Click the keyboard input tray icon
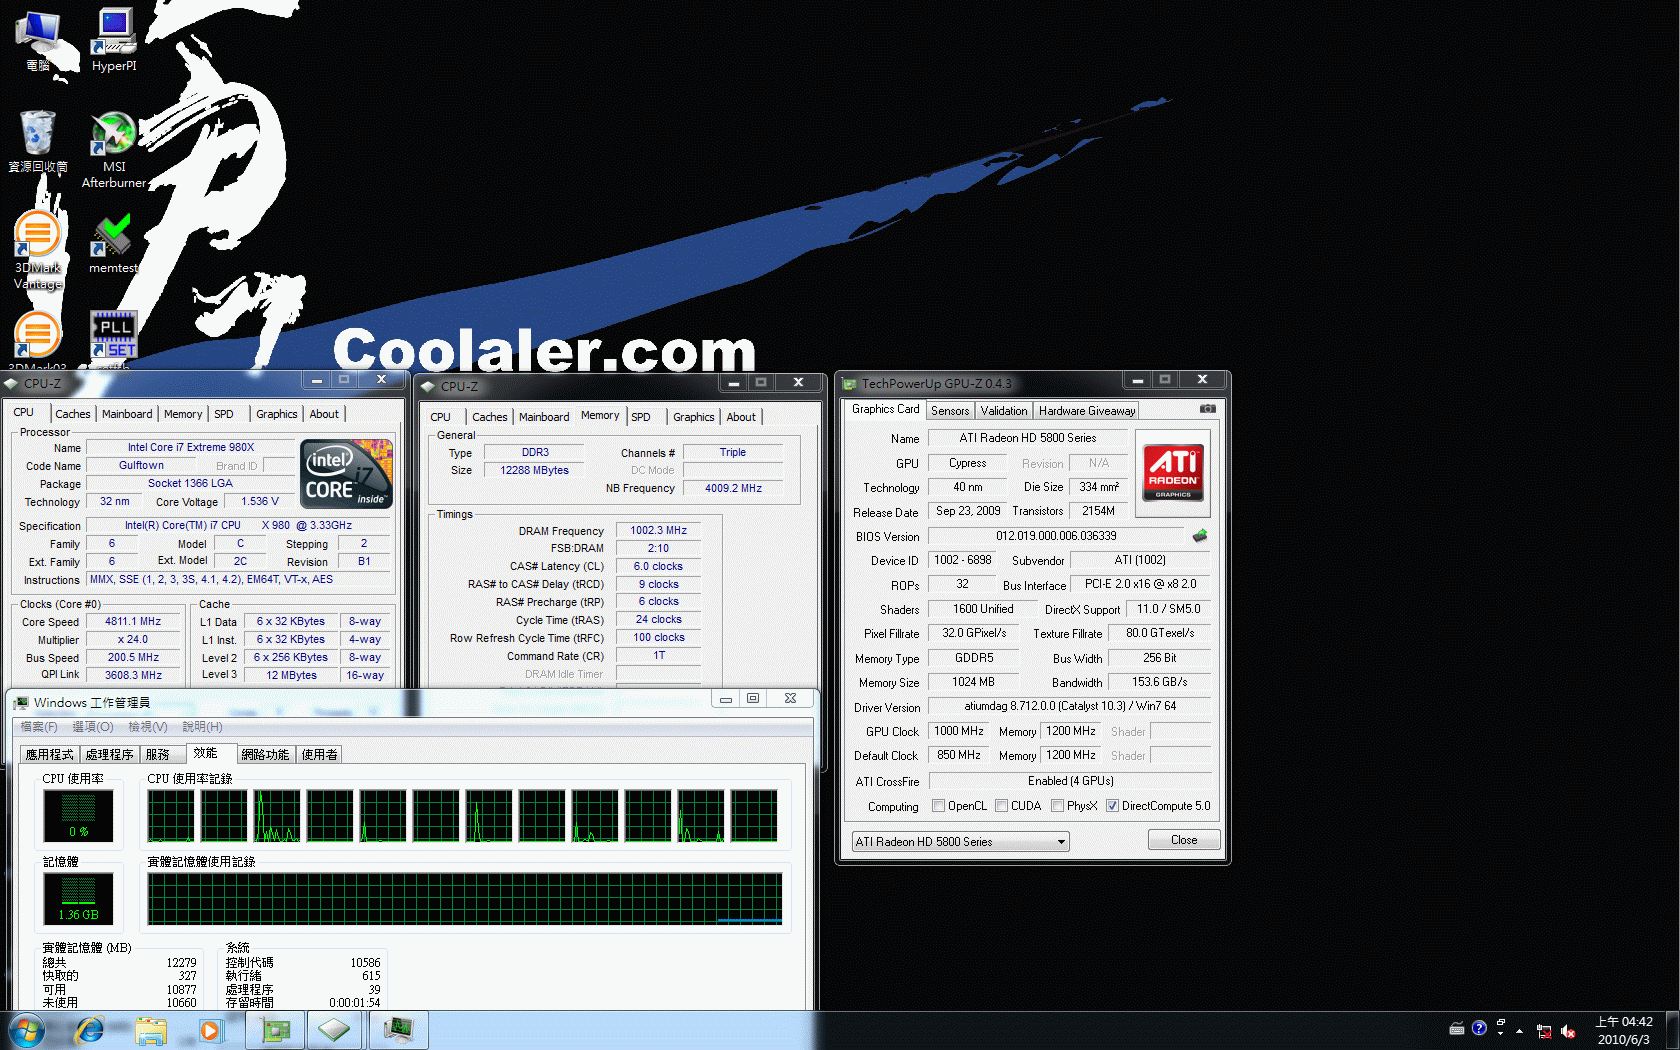This screenshot has width=1680, height=1050. pyautogui.click(x=1457, y=1028)
